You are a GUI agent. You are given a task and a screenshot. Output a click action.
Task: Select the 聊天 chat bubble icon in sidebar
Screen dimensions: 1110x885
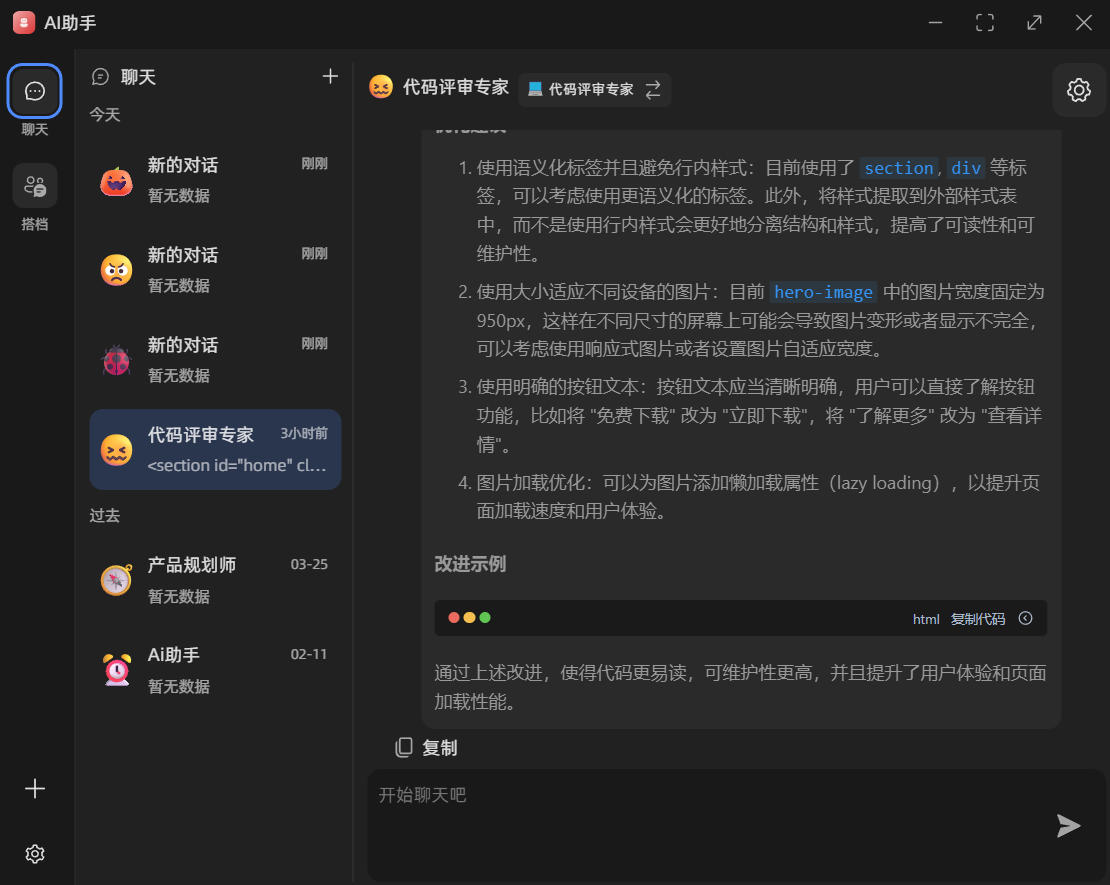(34, 91)
